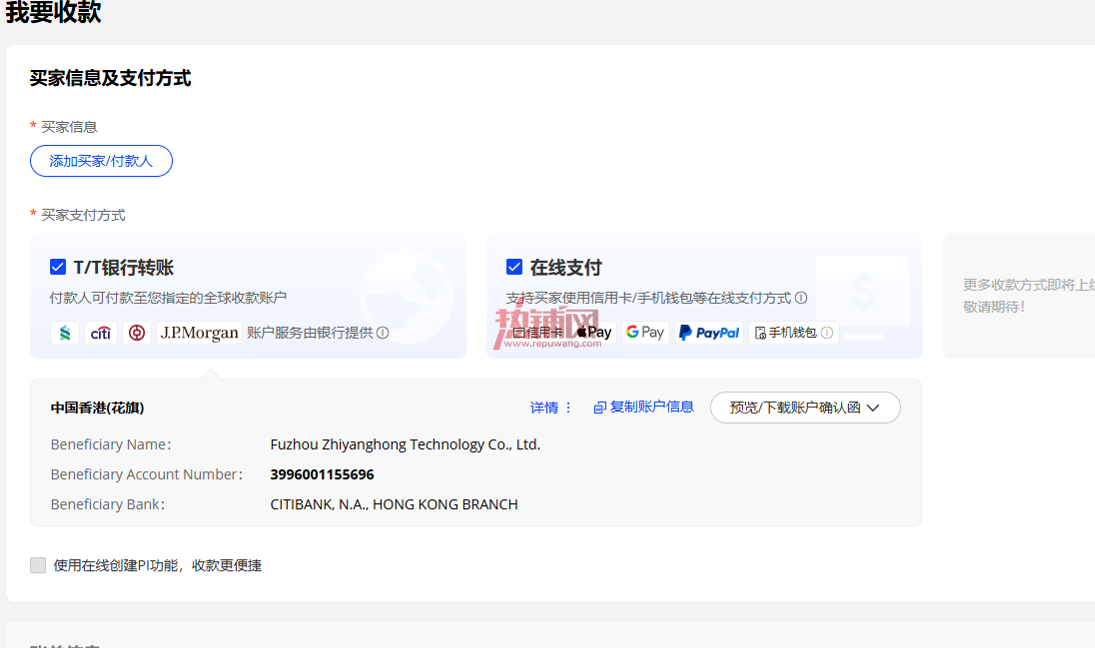
Task: Click the Apple Pay payment icon
Action: 594,332
